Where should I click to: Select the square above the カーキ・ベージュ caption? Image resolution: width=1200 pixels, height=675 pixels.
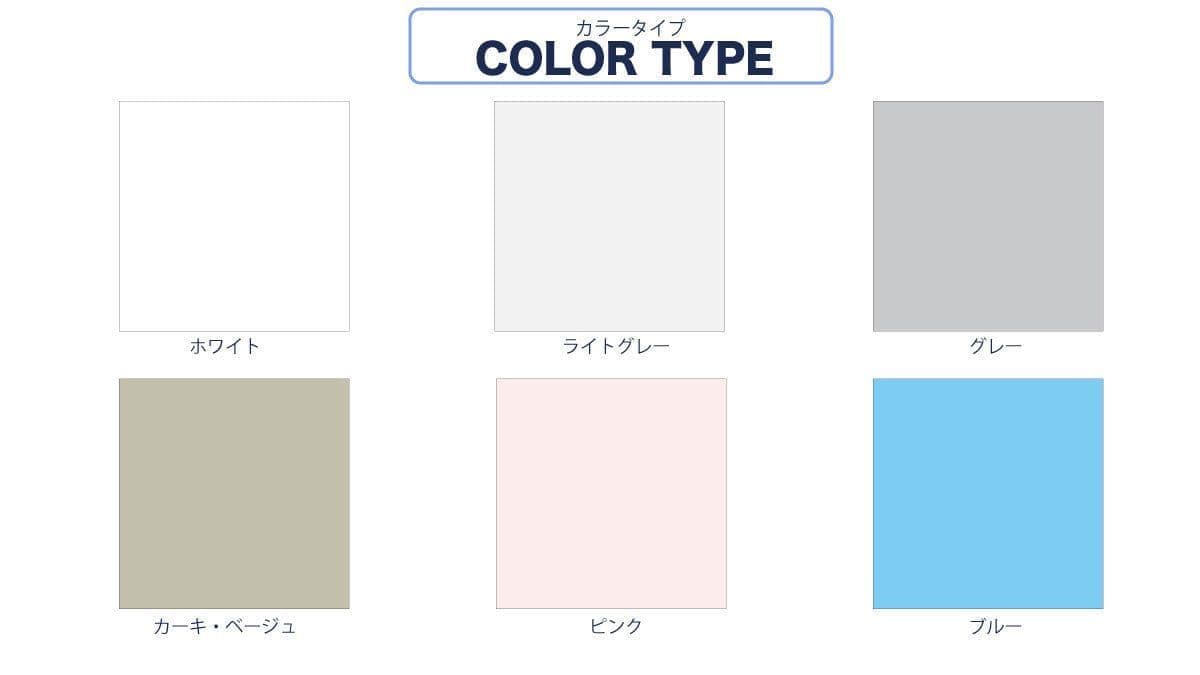[234, 493]
